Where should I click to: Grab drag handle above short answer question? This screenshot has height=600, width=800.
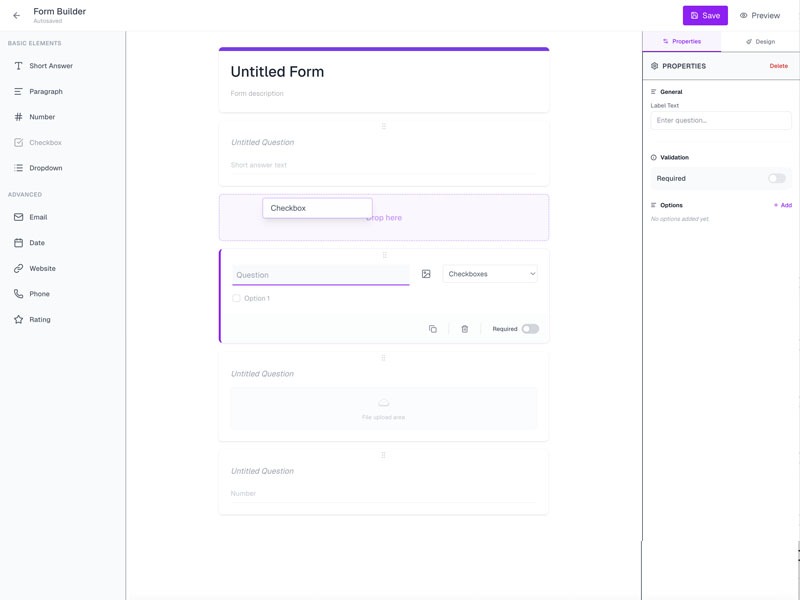[384, 126]
